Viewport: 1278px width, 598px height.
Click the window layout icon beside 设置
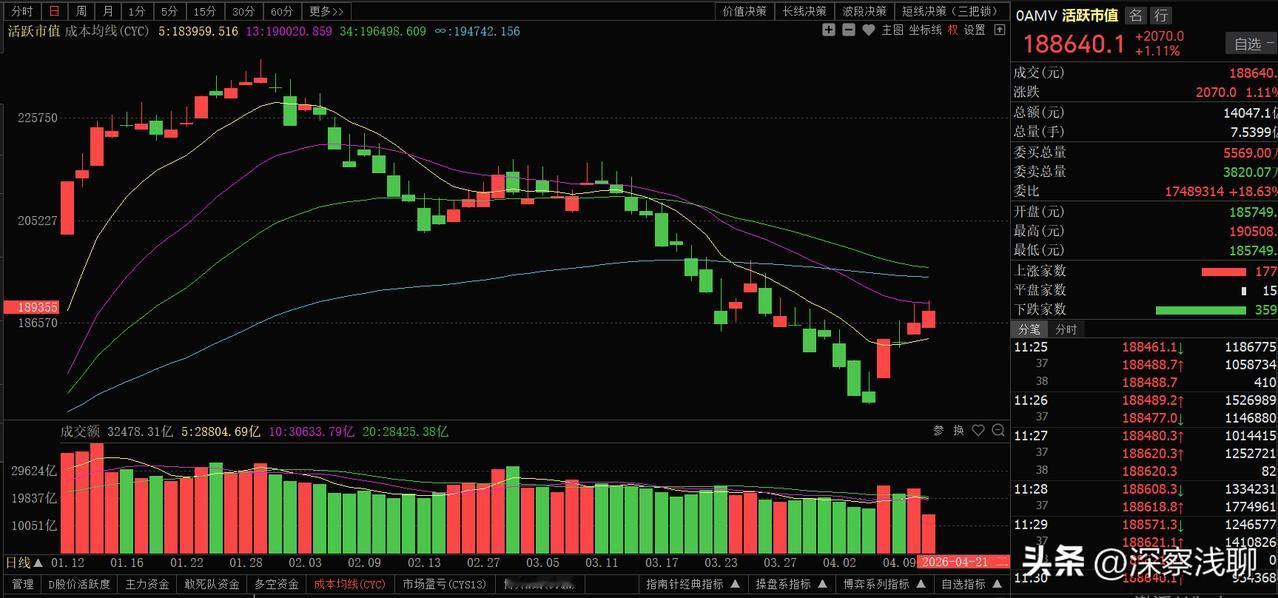click(999, 30)
